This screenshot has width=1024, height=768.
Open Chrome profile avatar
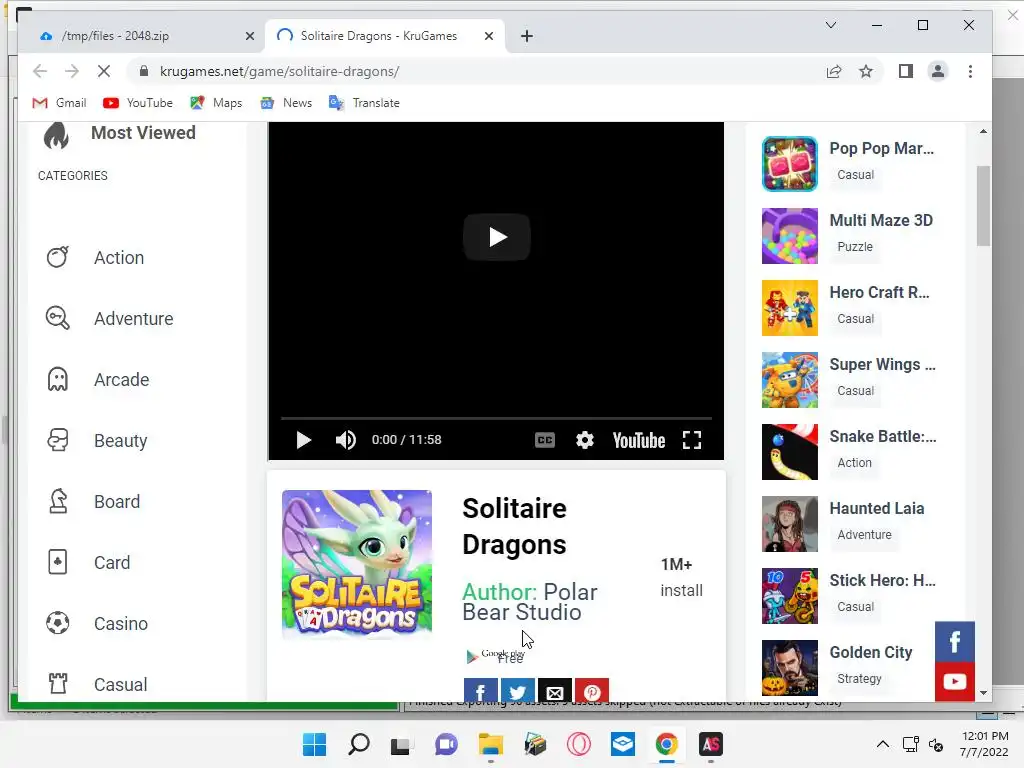click(x=938, y=71)
